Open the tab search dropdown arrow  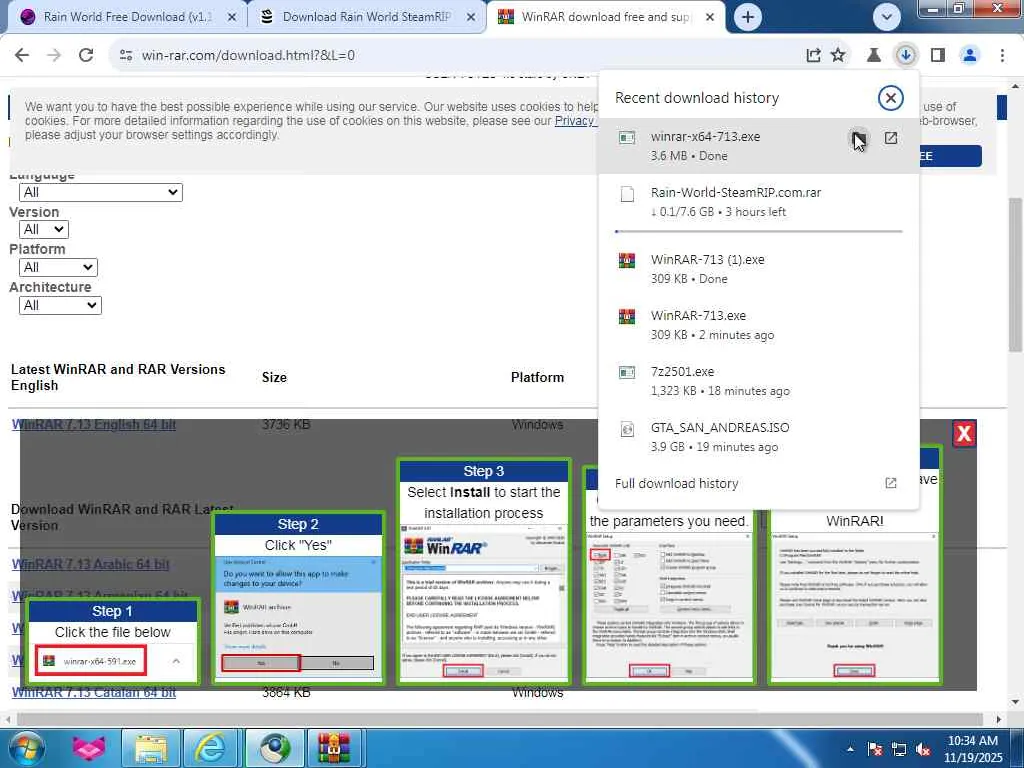pos(886,18)
